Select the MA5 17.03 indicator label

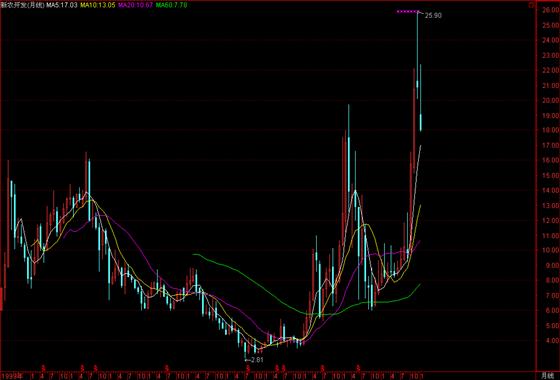(x=61, y=5)
